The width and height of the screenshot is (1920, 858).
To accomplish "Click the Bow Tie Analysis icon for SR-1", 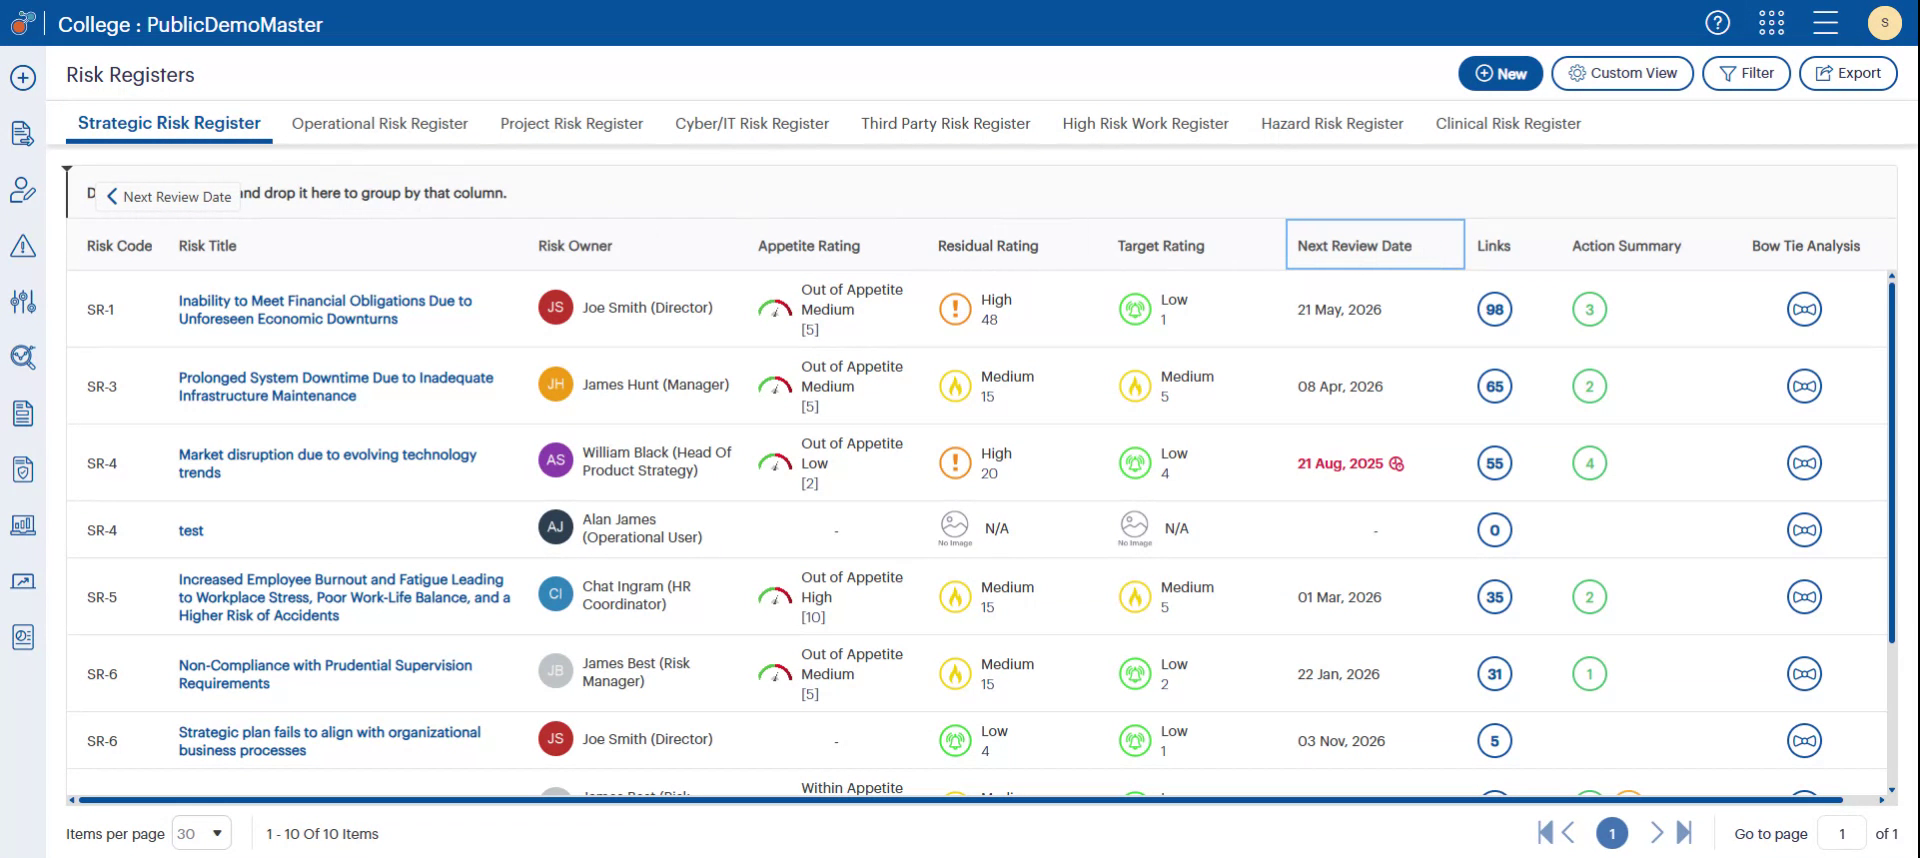I will [1804, 309].
